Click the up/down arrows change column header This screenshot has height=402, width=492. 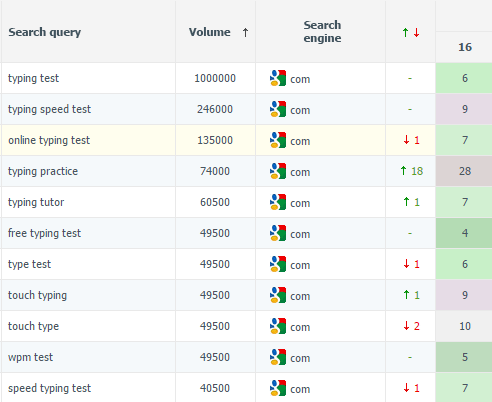coord(411,32)
